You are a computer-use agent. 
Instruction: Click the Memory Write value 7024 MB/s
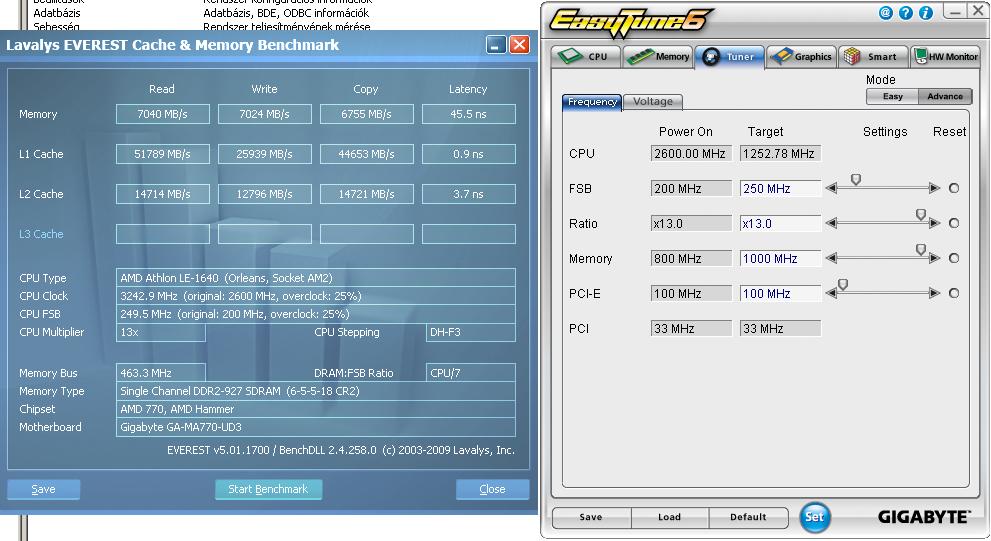click(x=264, y=114)
